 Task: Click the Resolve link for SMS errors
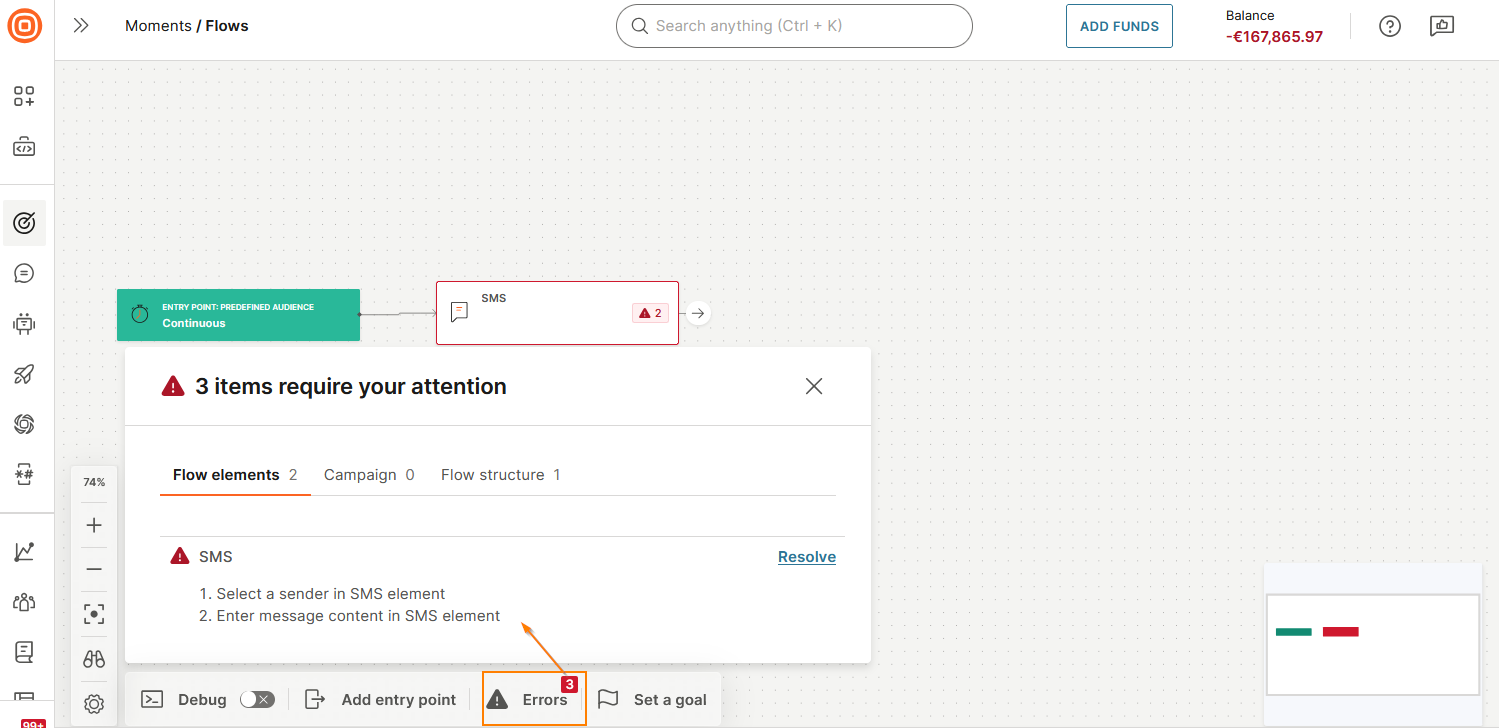[806, 556]
